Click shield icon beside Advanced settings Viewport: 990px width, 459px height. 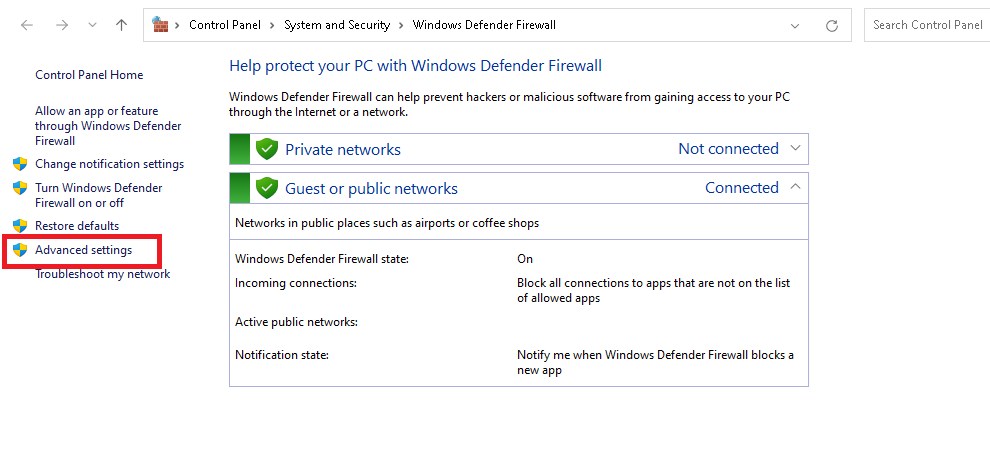click(20, 249)
